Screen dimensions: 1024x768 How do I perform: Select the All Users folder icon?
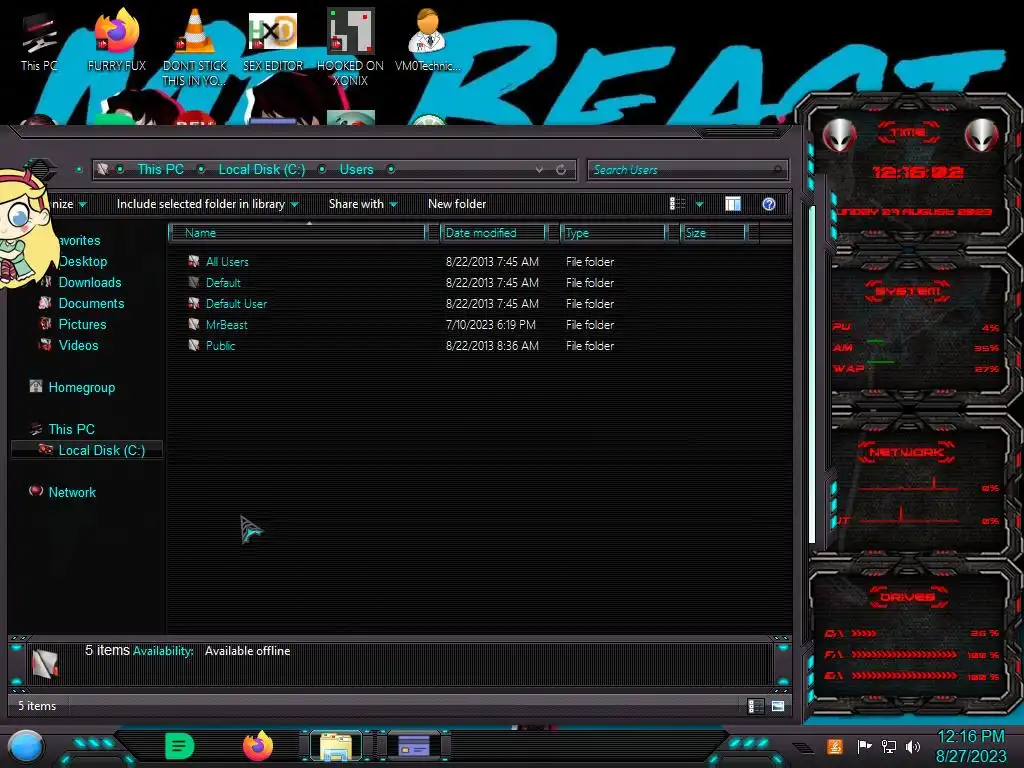click(193, 262)
